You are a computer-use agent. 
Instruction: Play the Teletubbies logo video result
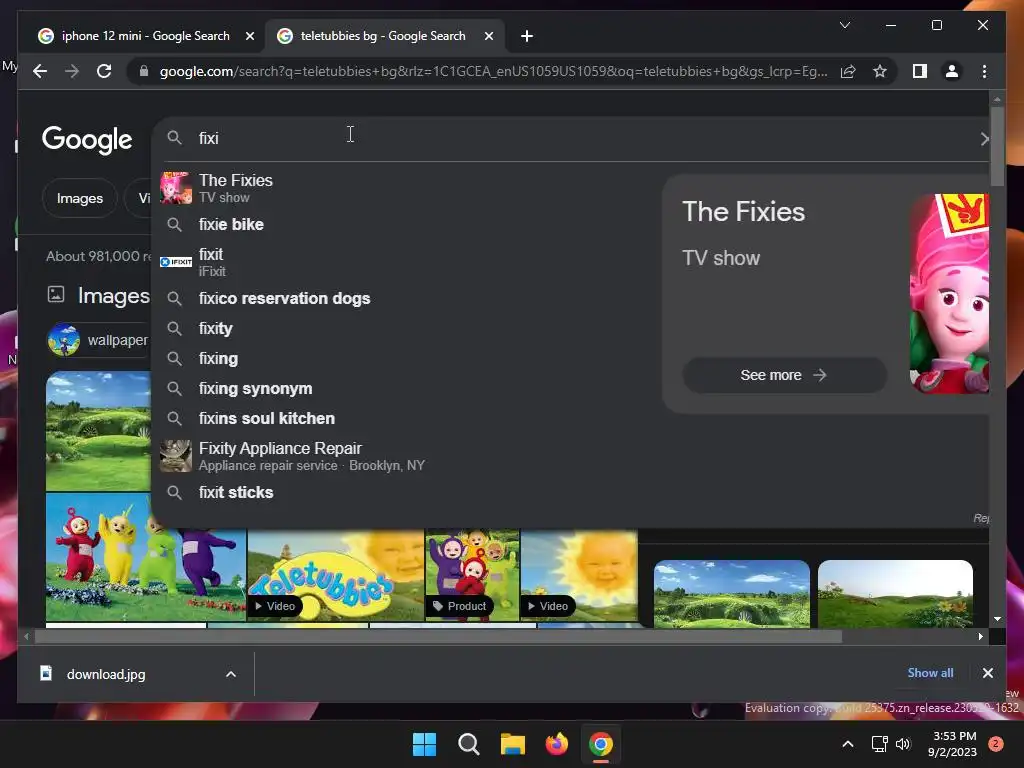coord(336,575)
